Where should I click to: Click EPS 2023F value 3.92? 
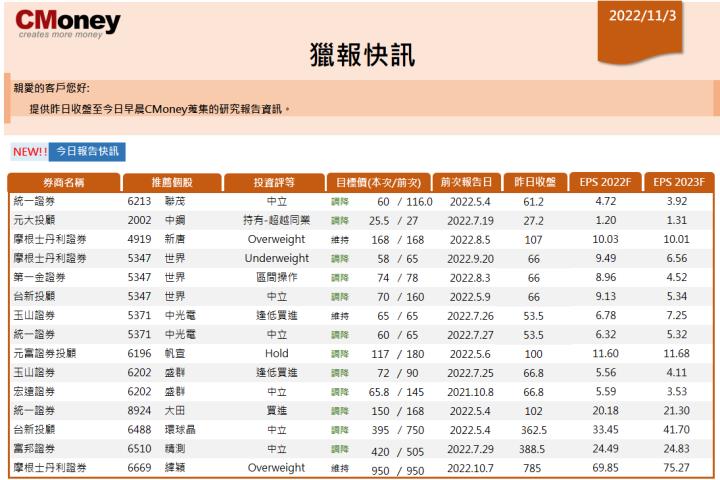[x=676, y=201]
